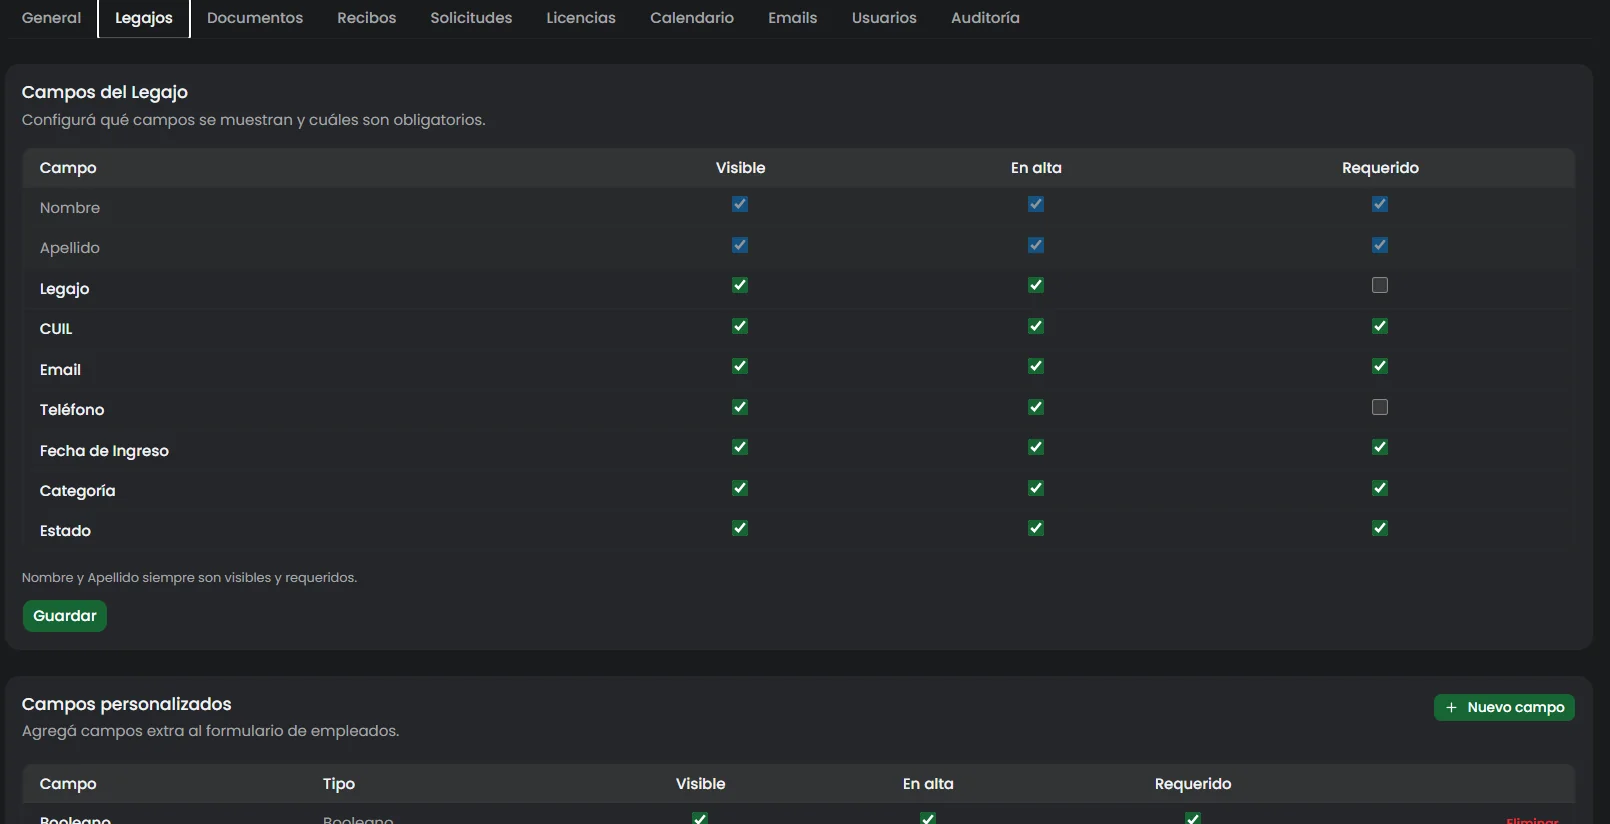Disable Requerido for Fecha de Ingreso
Screen dimensions: 1610x824
[1380, 447]
